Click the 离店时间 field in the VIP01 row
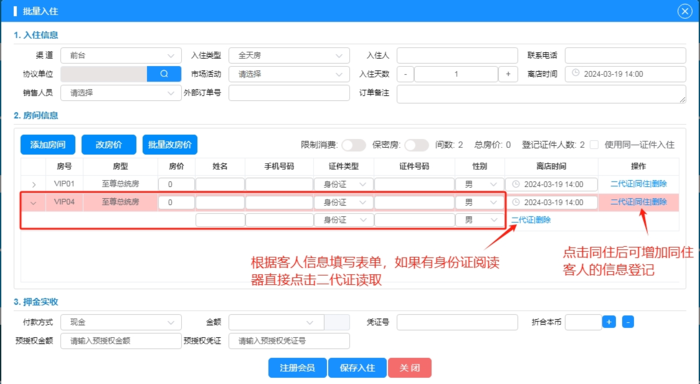 pyautogui.click(x=551, y=184)
